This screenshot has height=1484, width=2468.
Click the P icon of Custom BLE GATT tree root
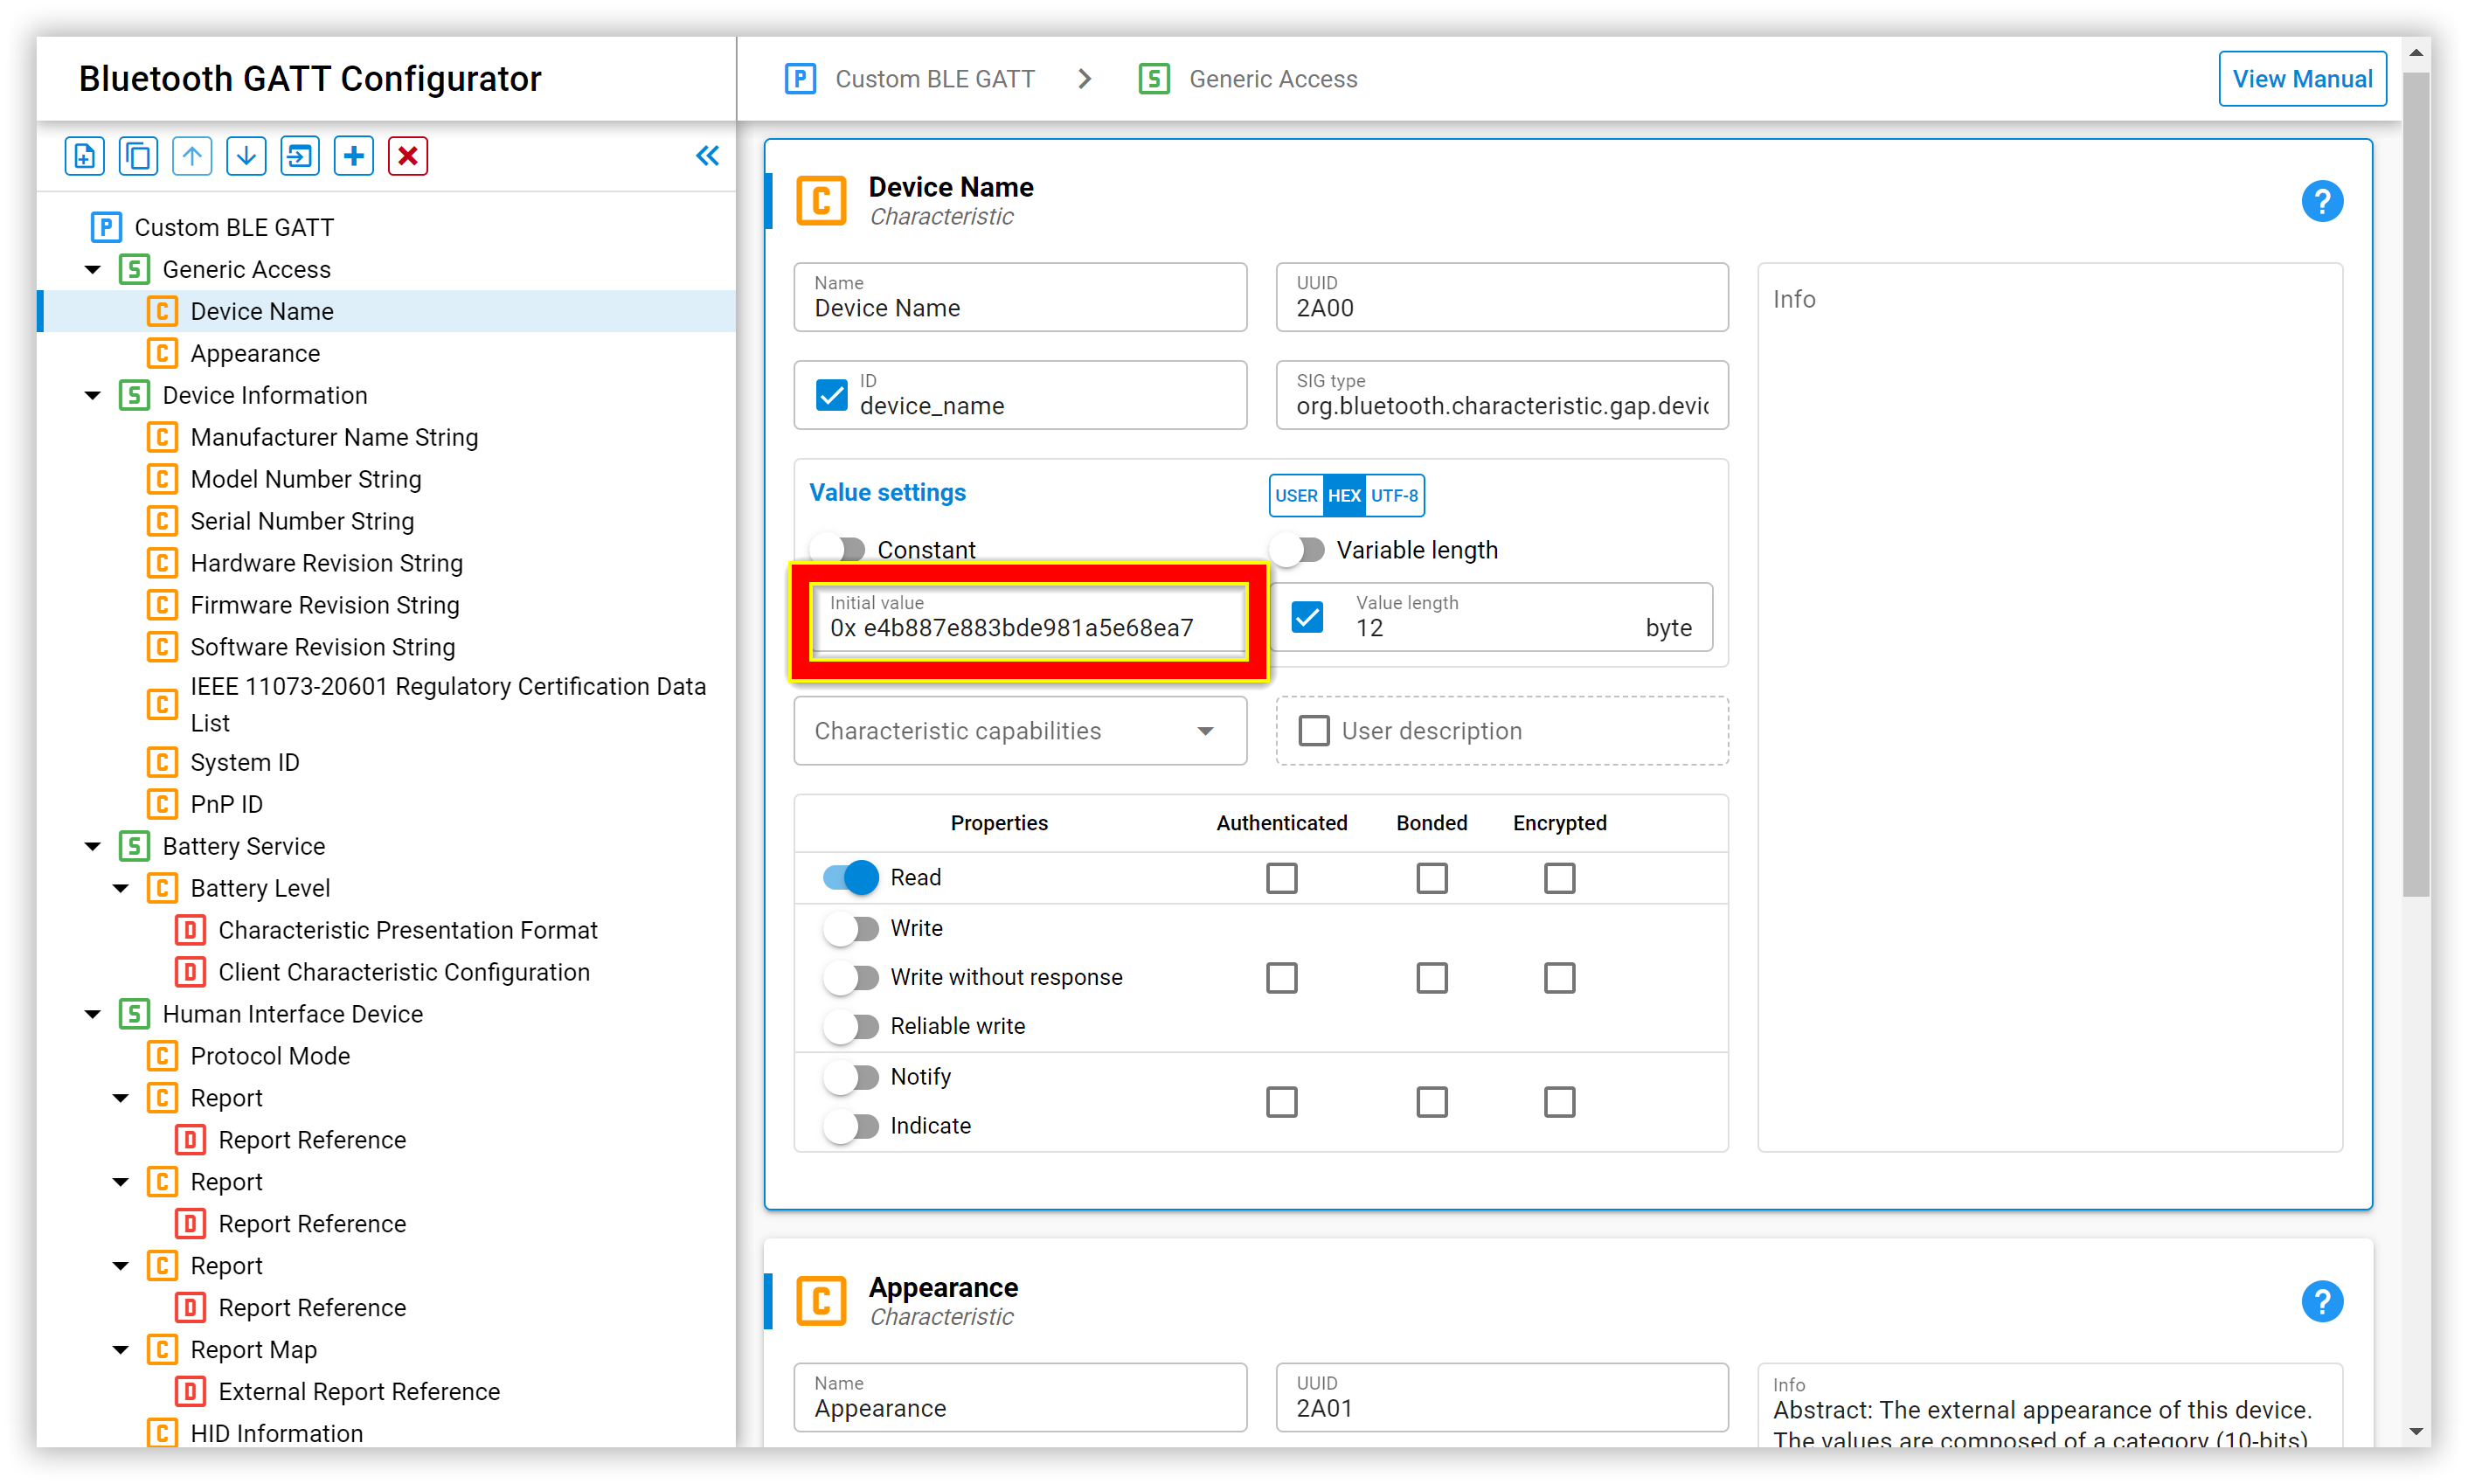pos(106,227)
